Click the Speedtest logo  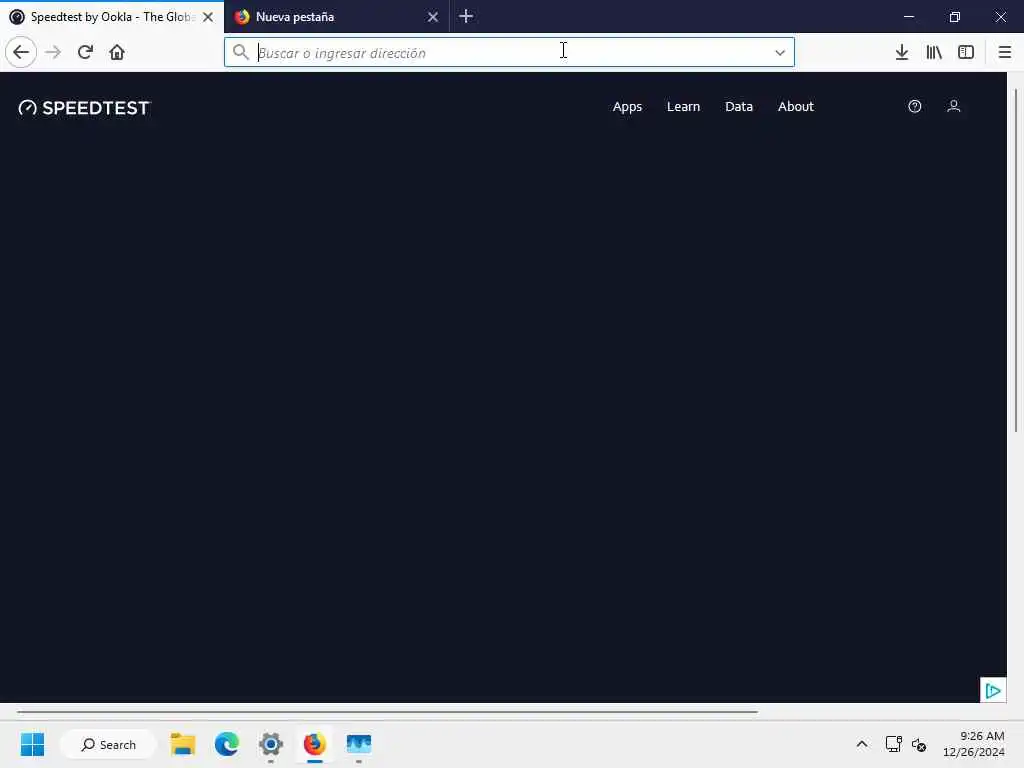point(84,108)
